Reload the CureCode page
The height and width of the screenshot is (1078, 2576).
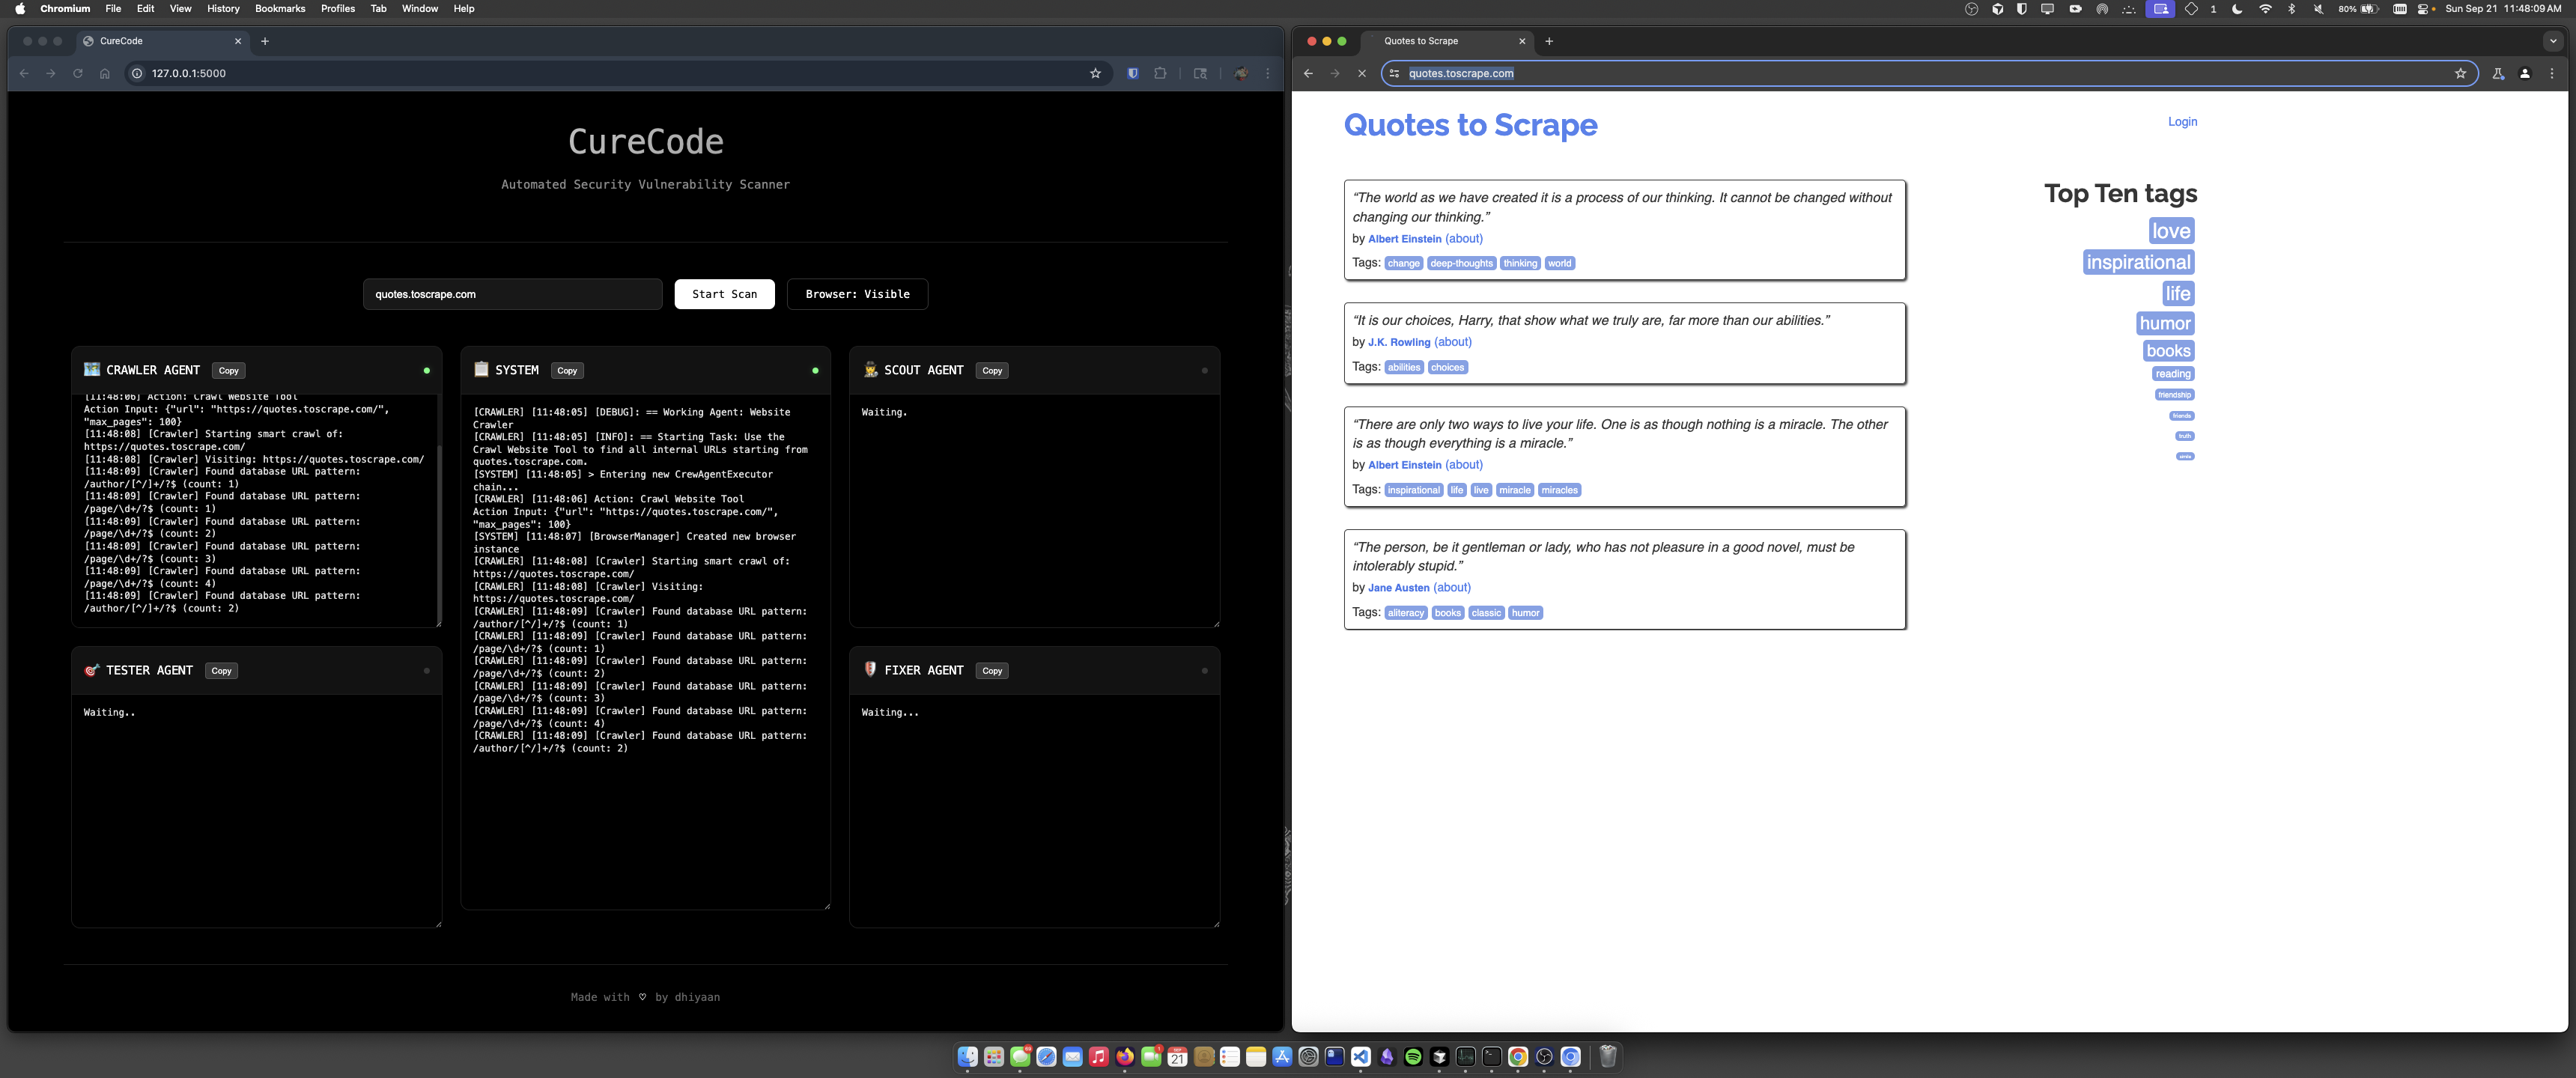point(78,73)
